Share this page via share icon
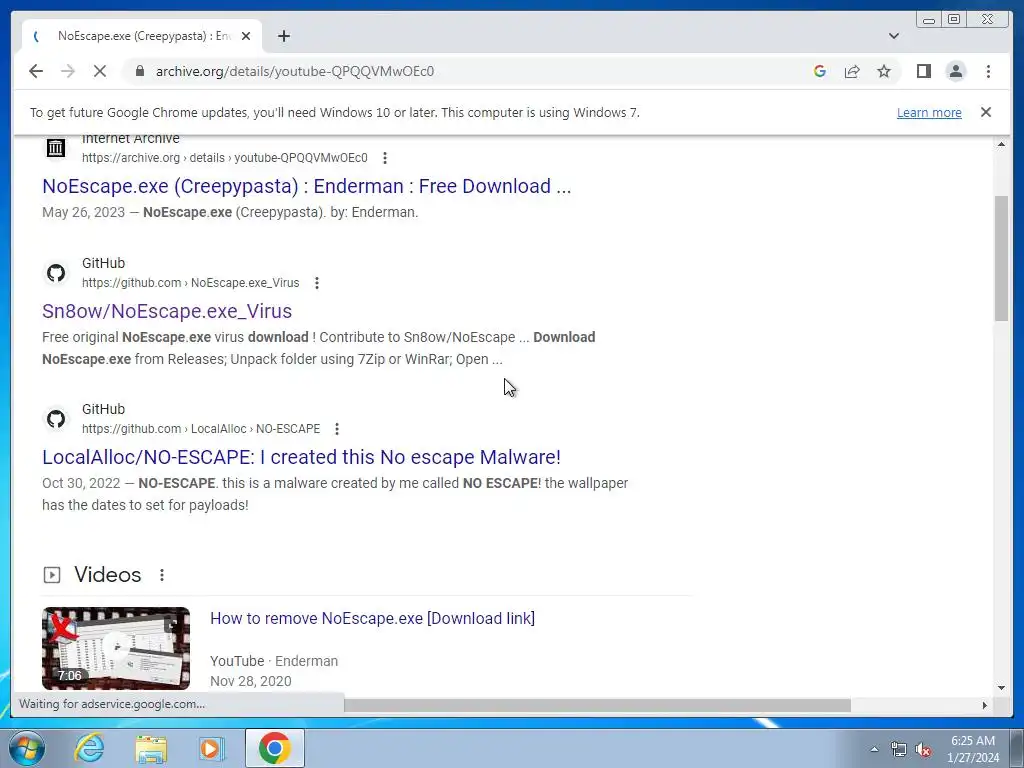Image resolution: width=1024 pixels, height=768 pixels. 852,71
